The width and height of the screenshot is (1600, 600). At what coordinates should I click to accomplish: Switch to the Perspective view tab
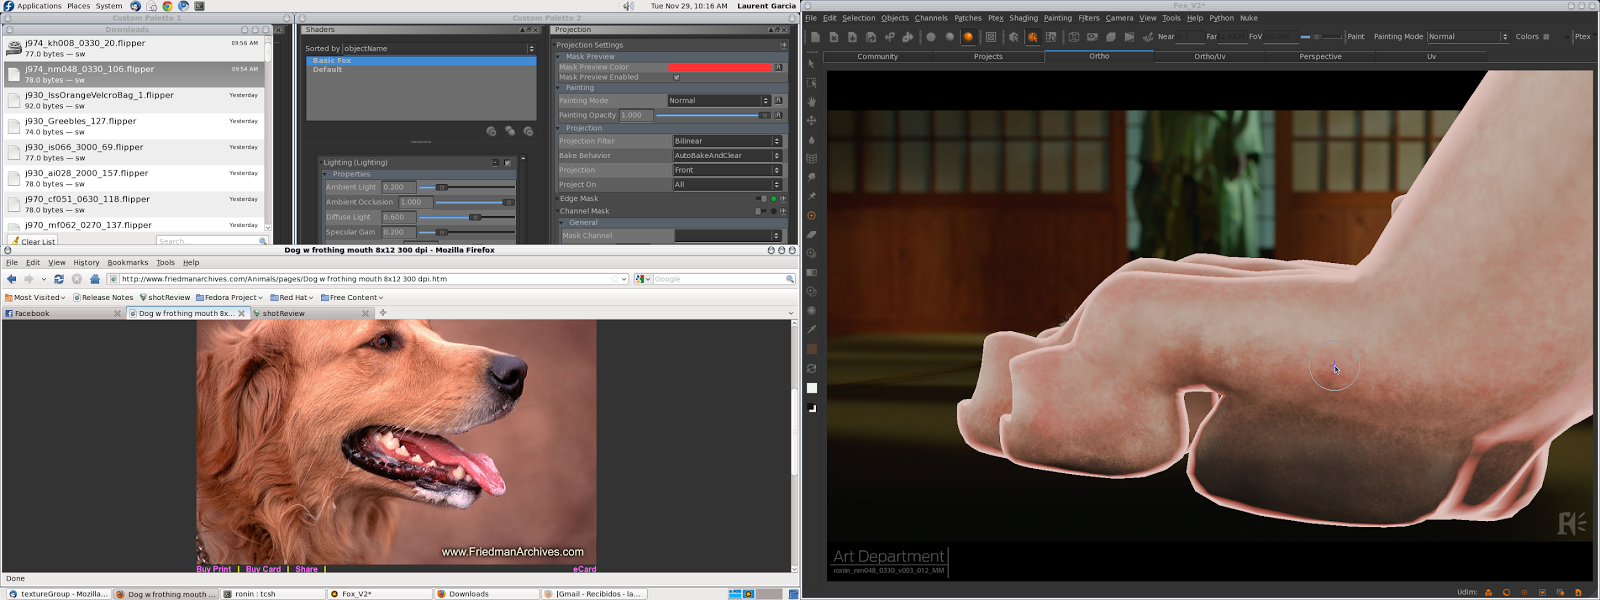(1320, 57)
